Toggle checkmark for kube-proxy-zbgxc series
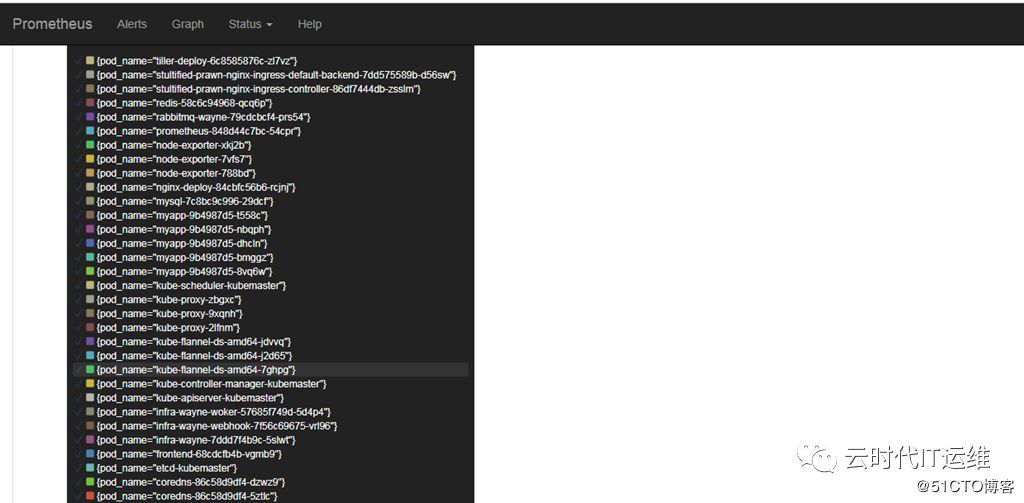Screen dimensions: 1024x503 tap(79, 299)
